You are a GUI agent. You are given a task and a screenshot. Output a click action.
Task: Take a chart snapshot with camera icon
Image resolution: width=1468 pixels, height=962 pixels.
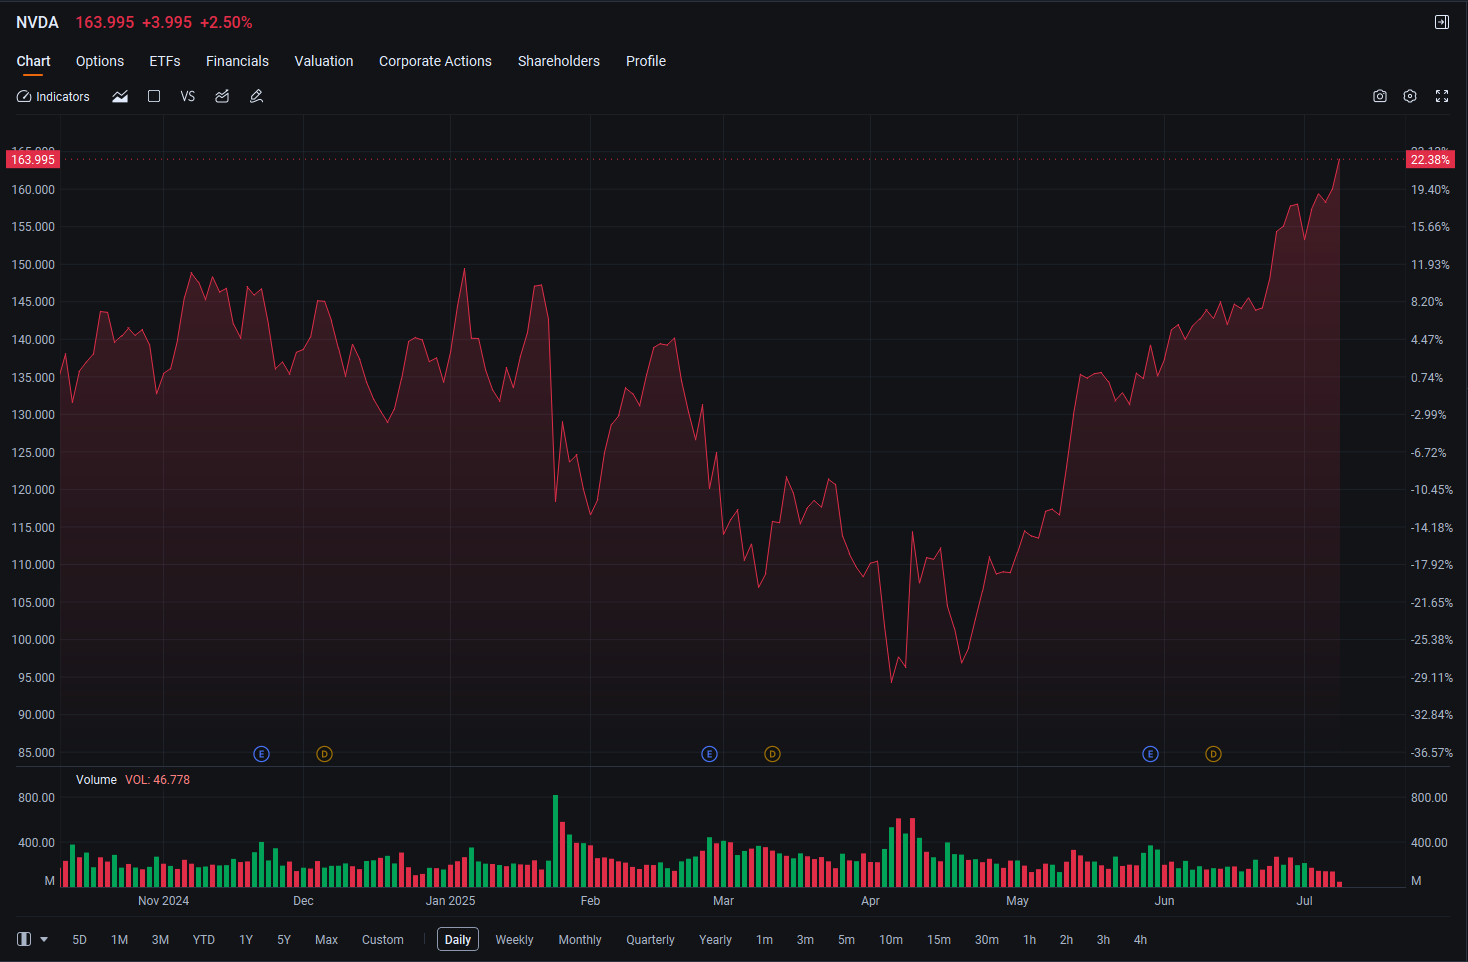coord(1380,96)
